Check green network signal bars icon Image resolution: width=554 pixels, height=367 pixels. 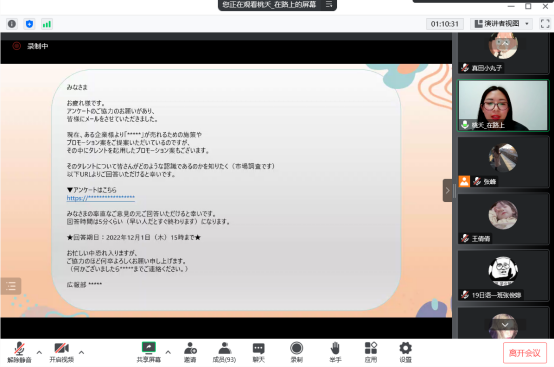click(x=47, y=24)
